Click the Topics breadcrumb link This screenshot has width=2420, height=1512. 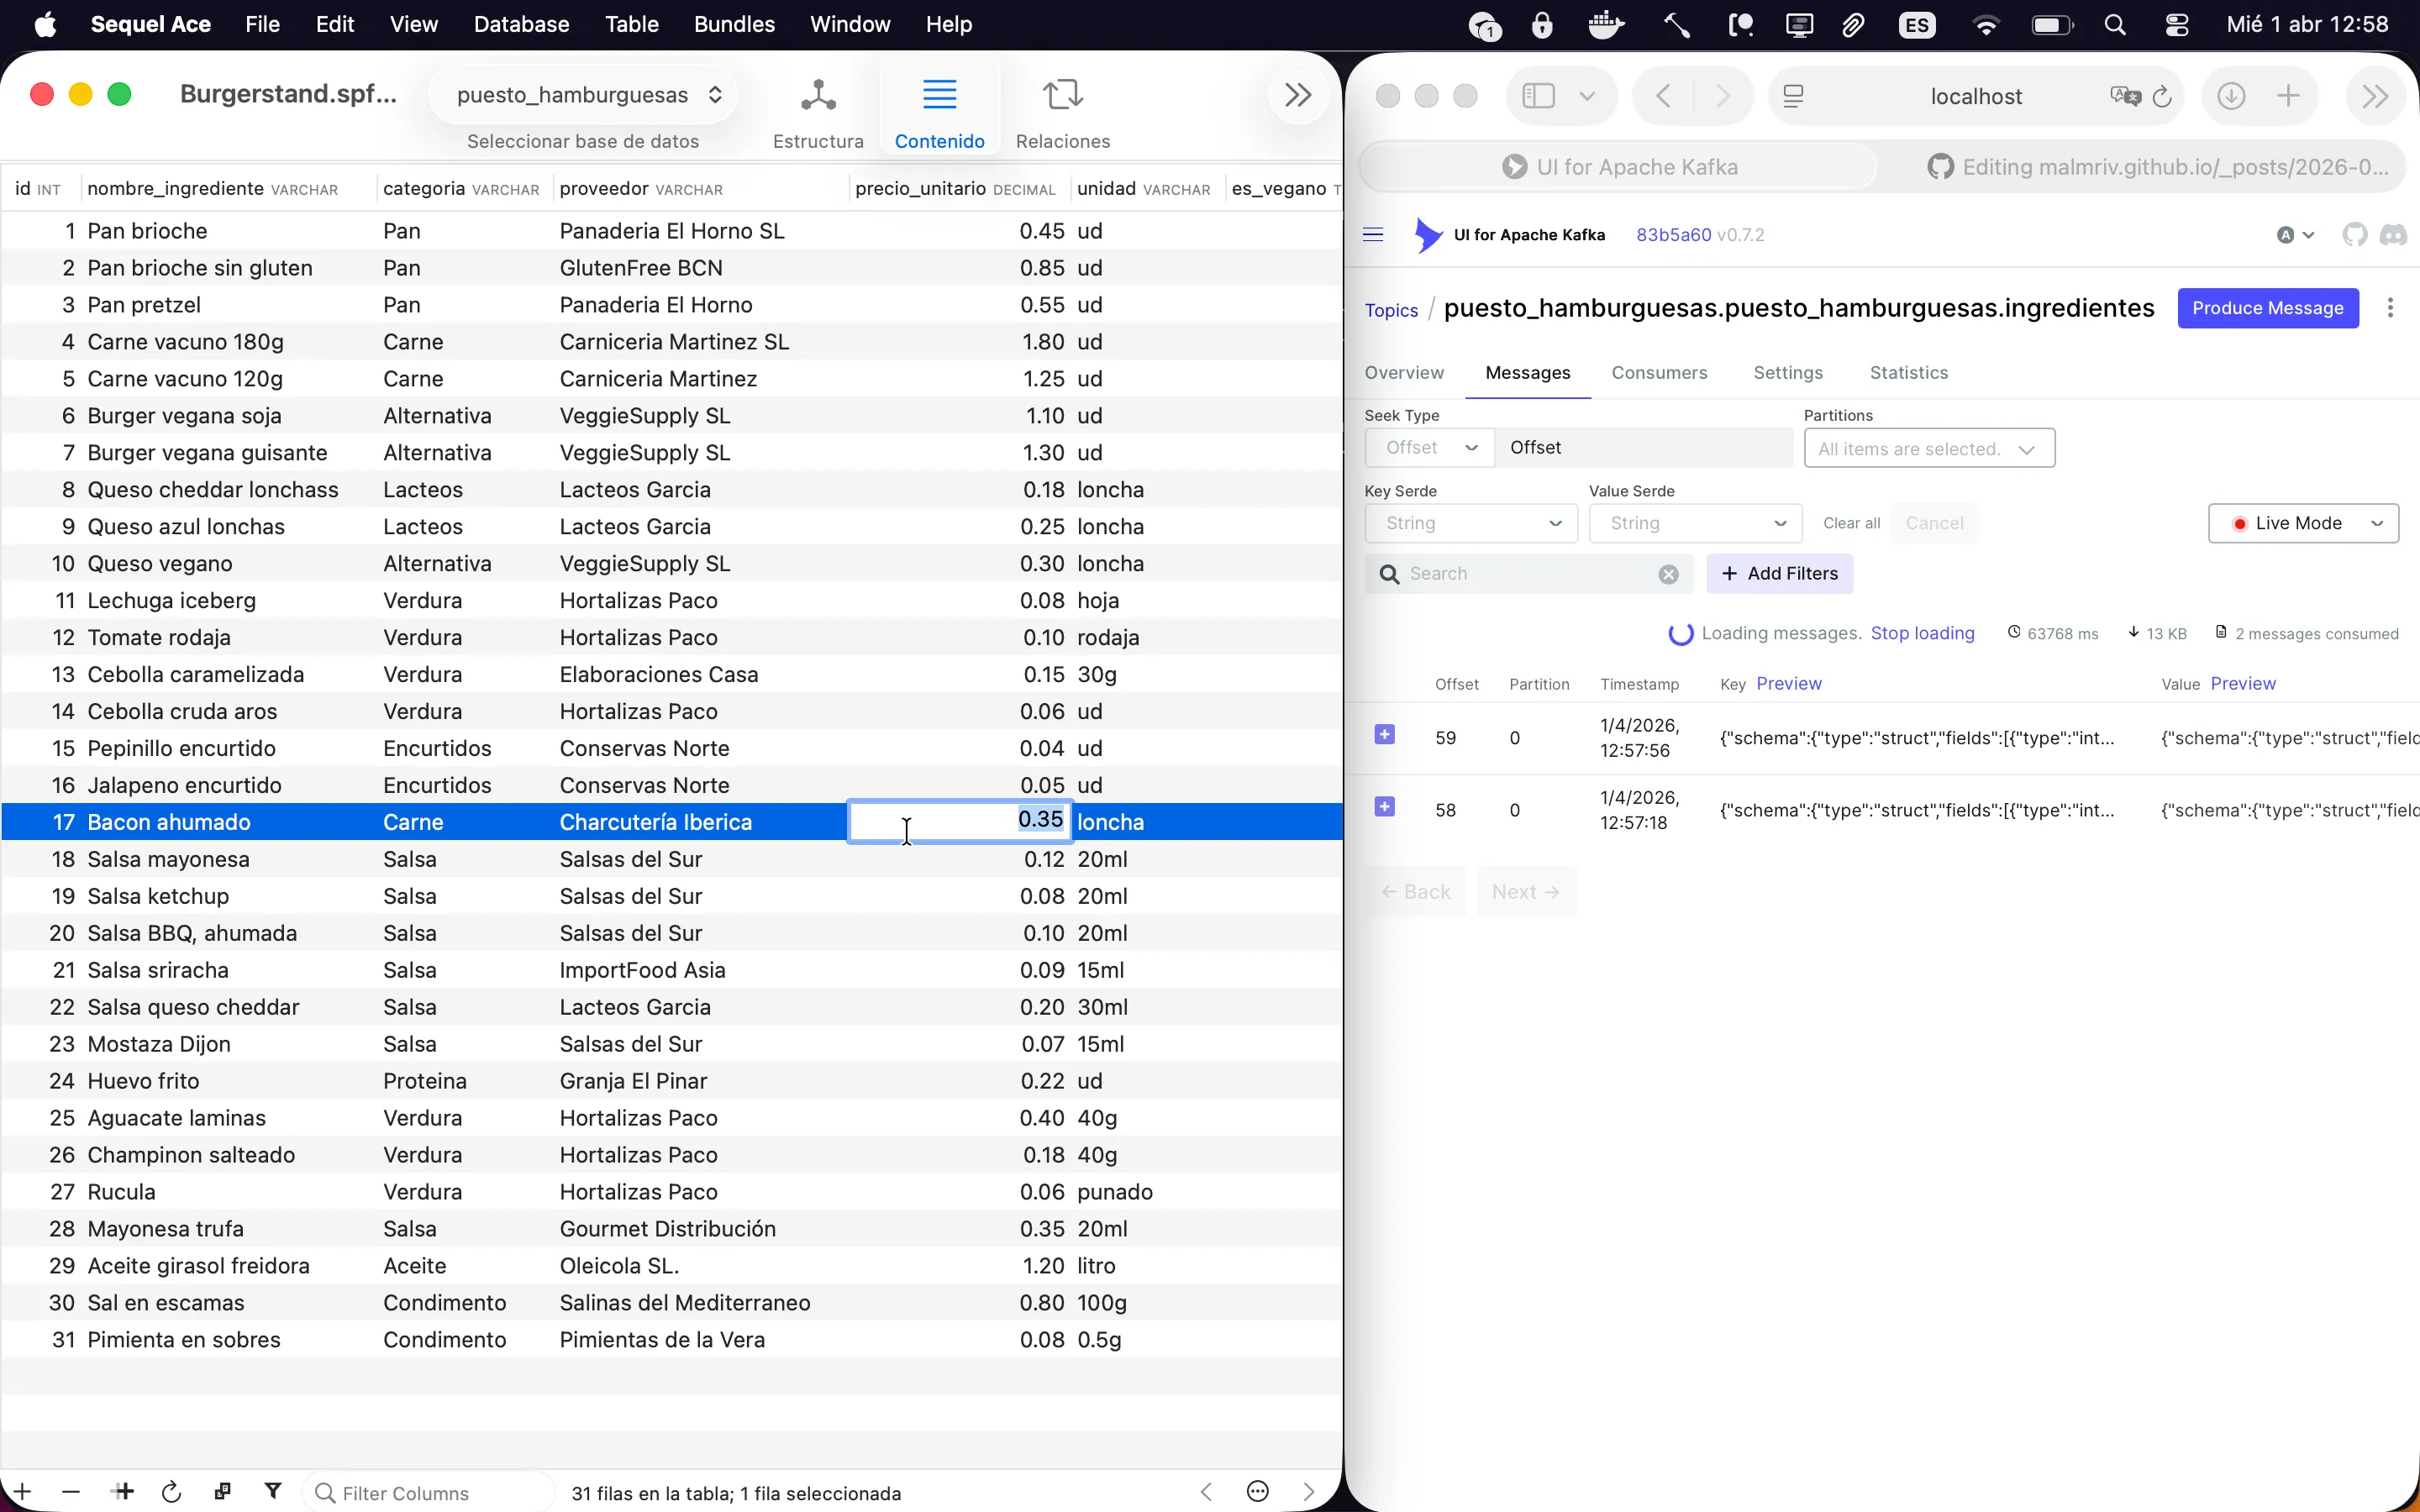click(1391, 310)
